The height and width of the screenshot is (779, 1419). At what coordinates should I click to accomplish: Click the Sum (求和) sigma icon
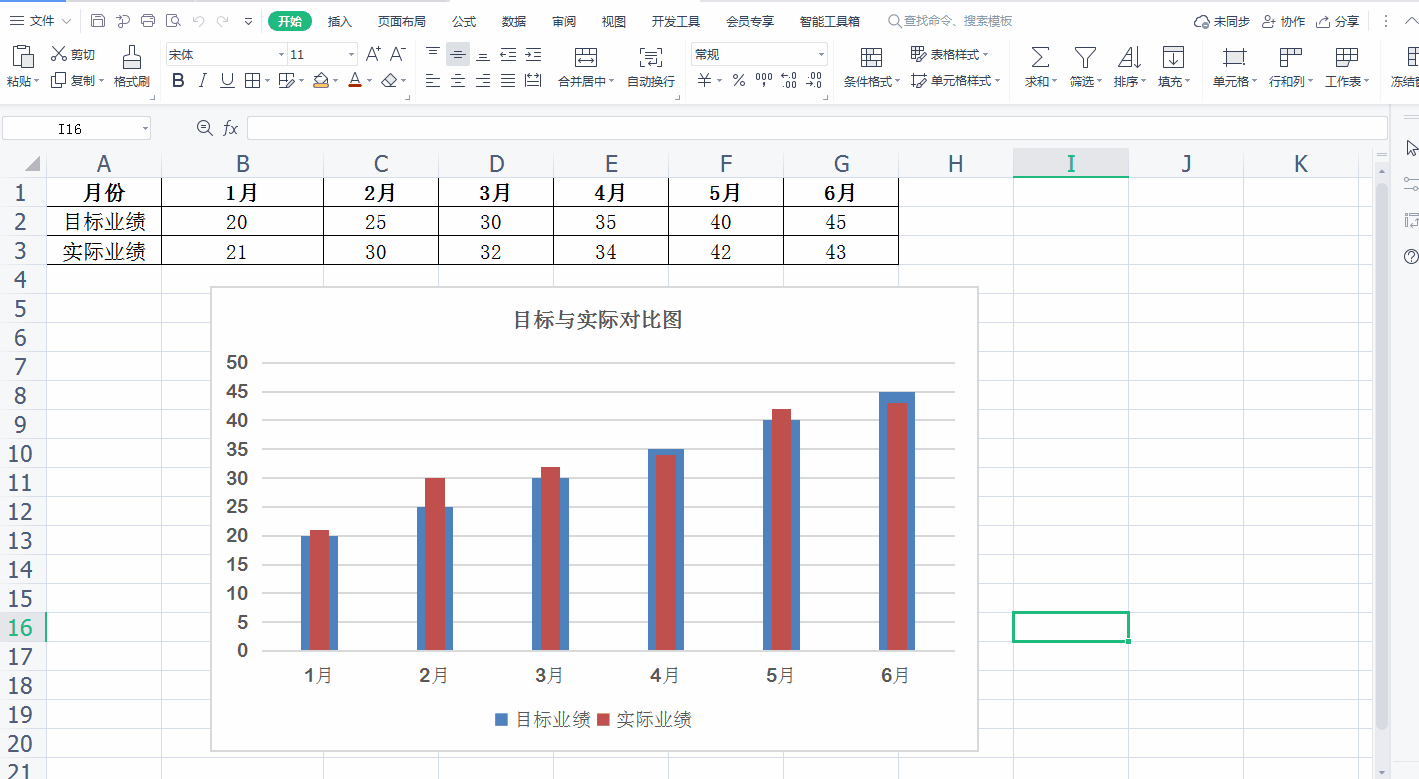pyautogui.click(x=1040, y=57)
